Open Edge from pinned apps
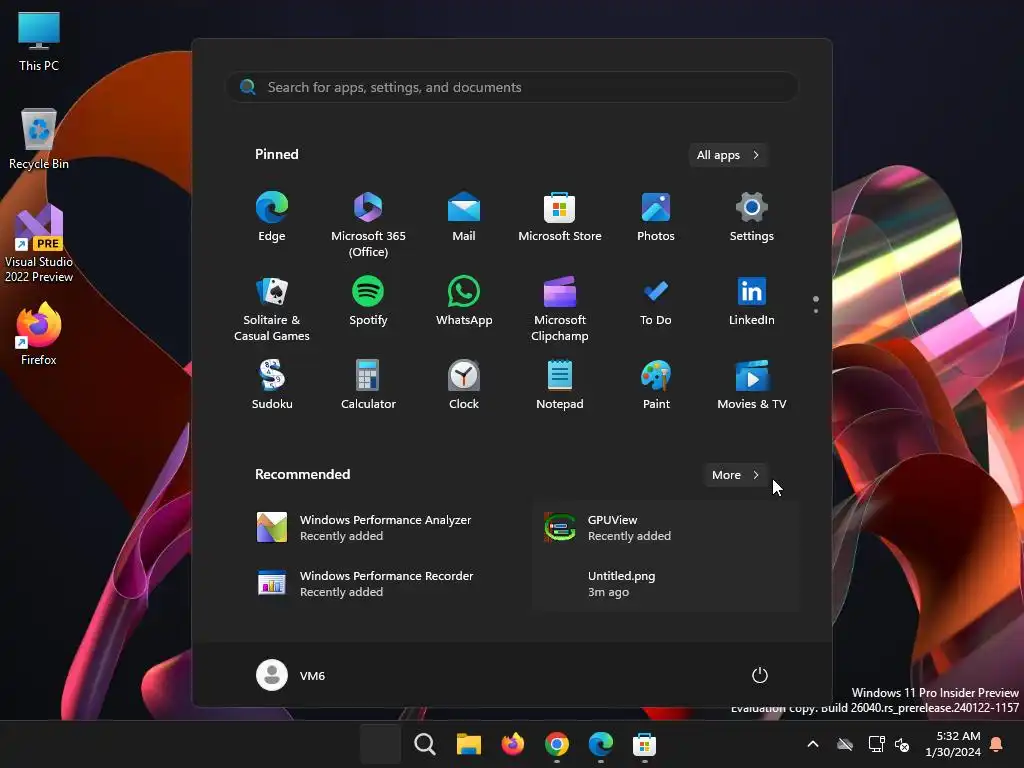This screenshot has height=768, width=1024. (272, 217)
